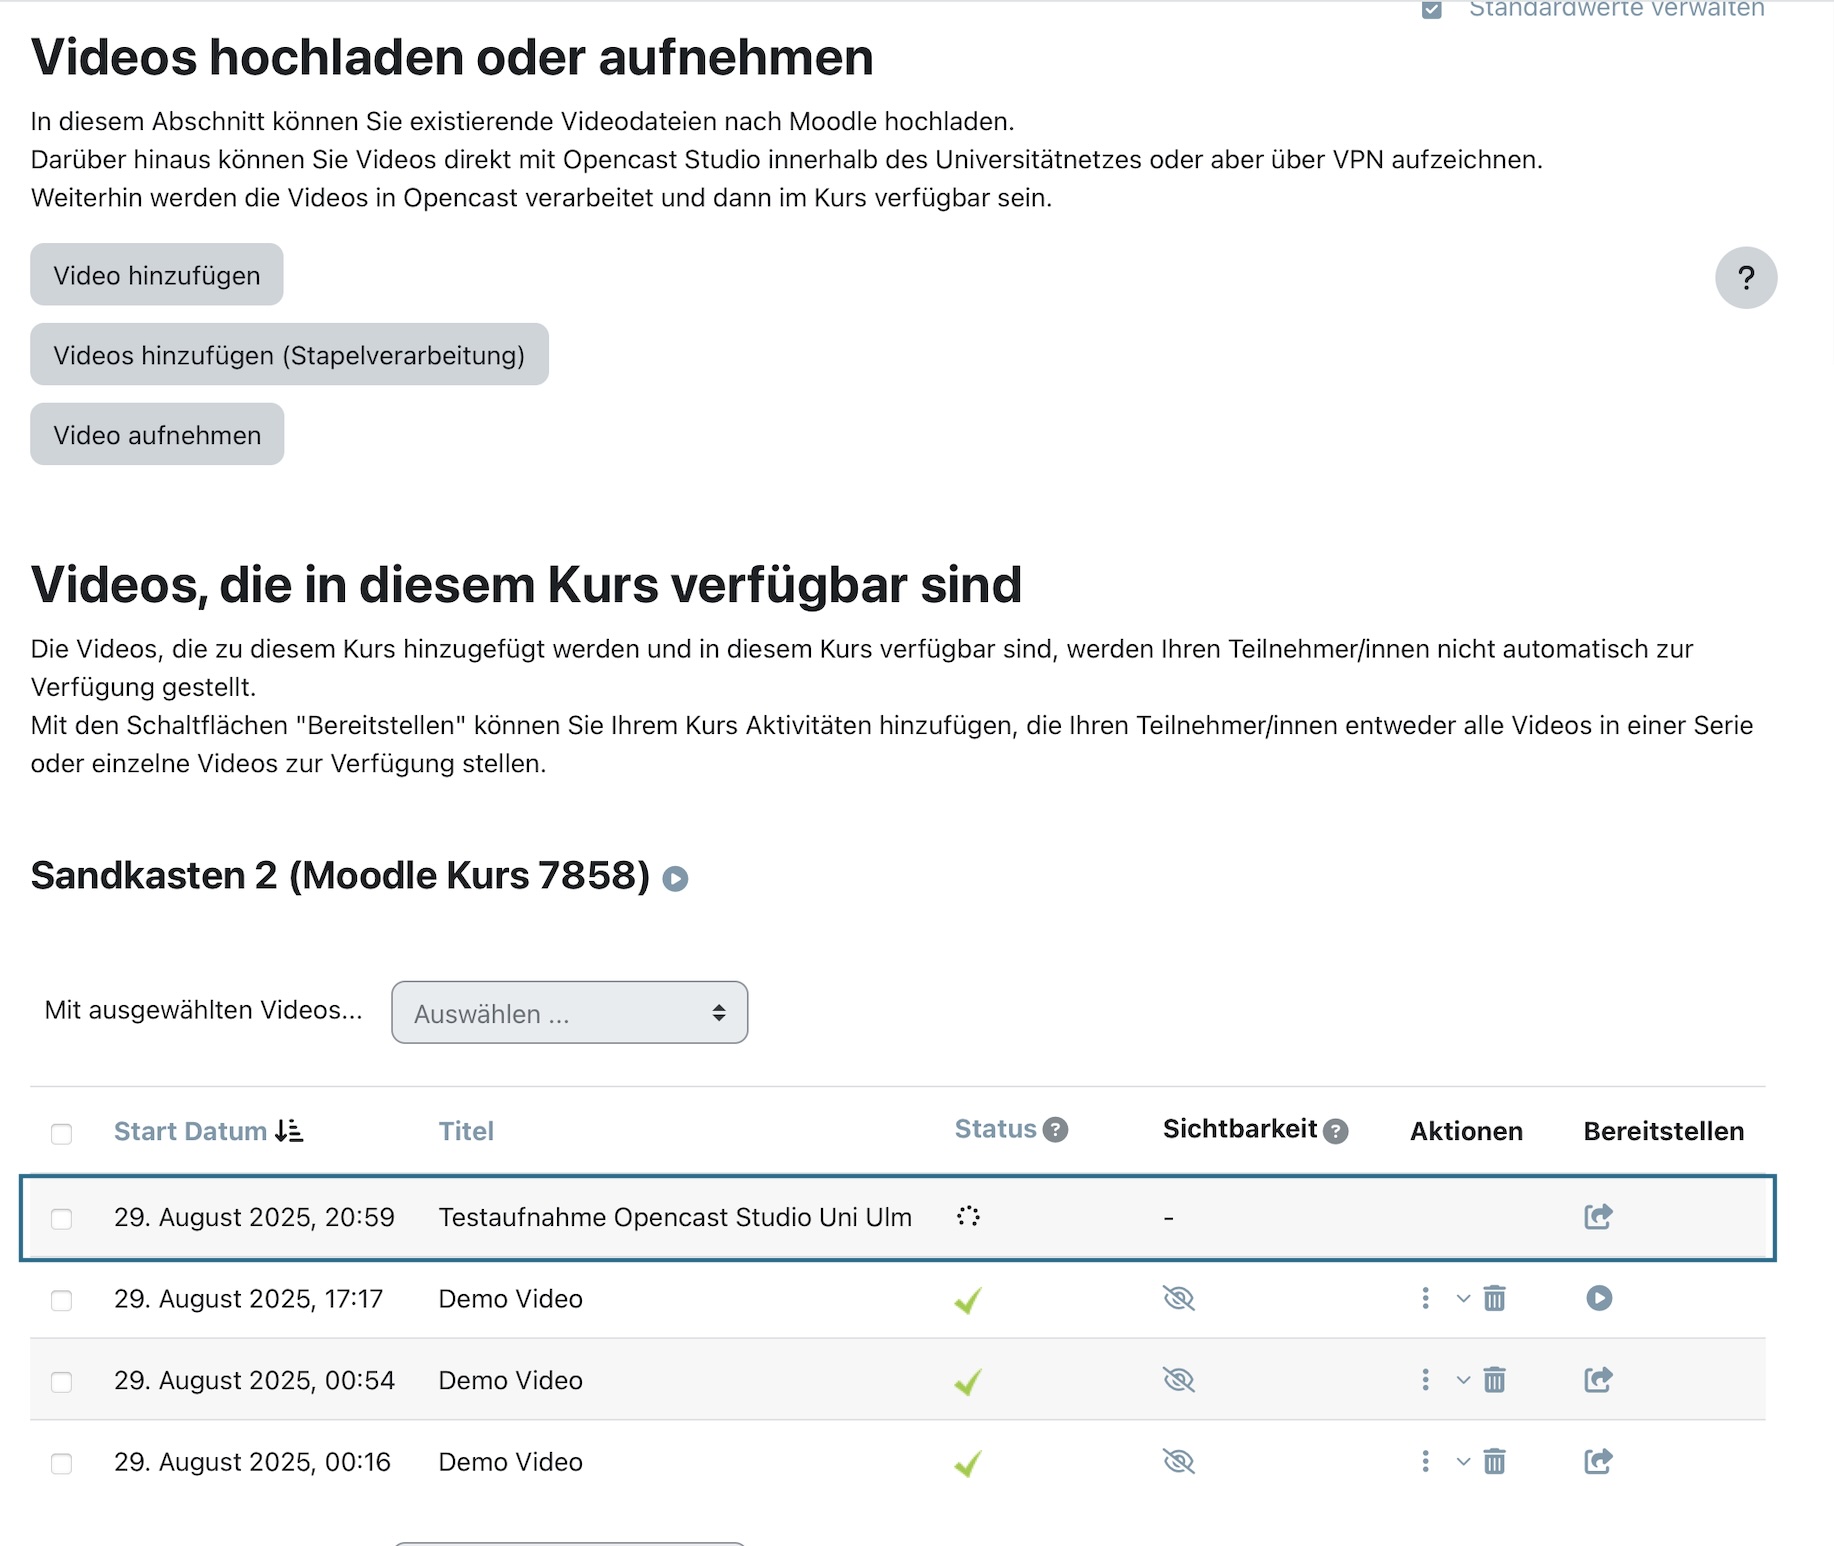Sort table by Titel column
Viewport: 1834px width, 1546px height.
(x=466, y=1131)
